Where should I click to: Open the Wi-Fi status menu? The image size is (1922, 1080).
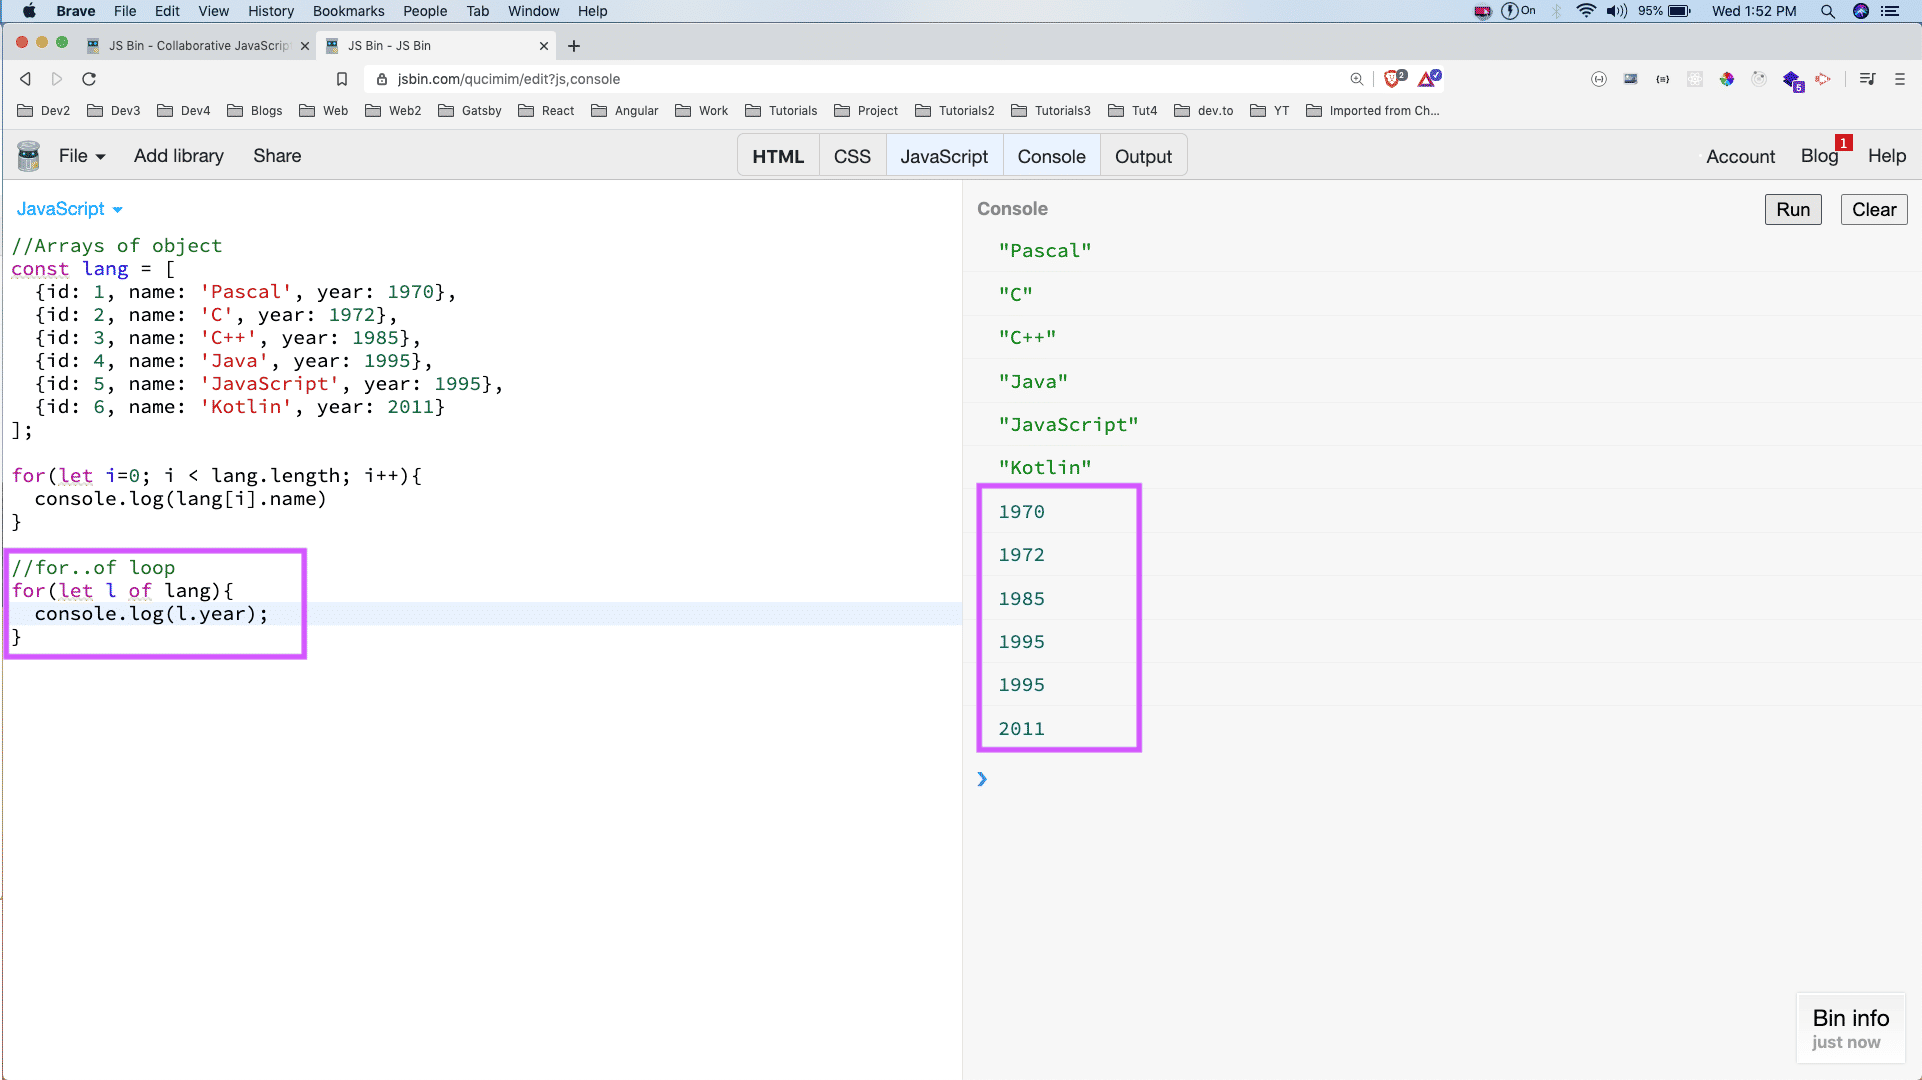pyautogui.click(x=1586, y=11)
